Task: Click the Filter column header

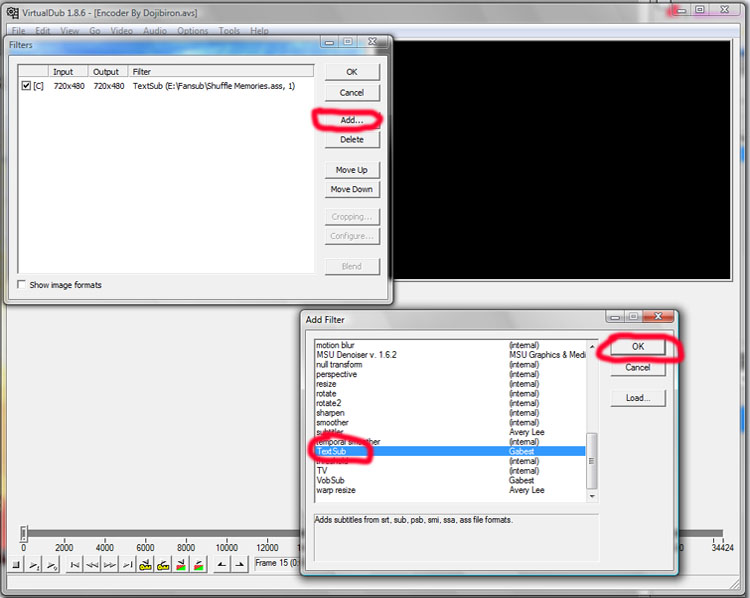Action: [221, 72]
